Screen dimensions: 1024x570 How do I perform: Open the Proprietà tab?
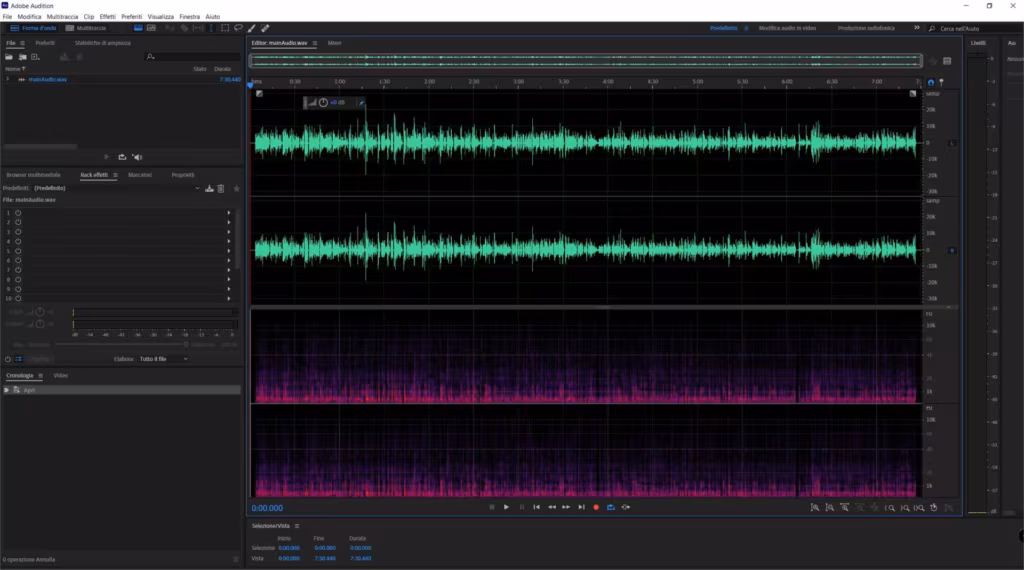[x=183, y=175]
